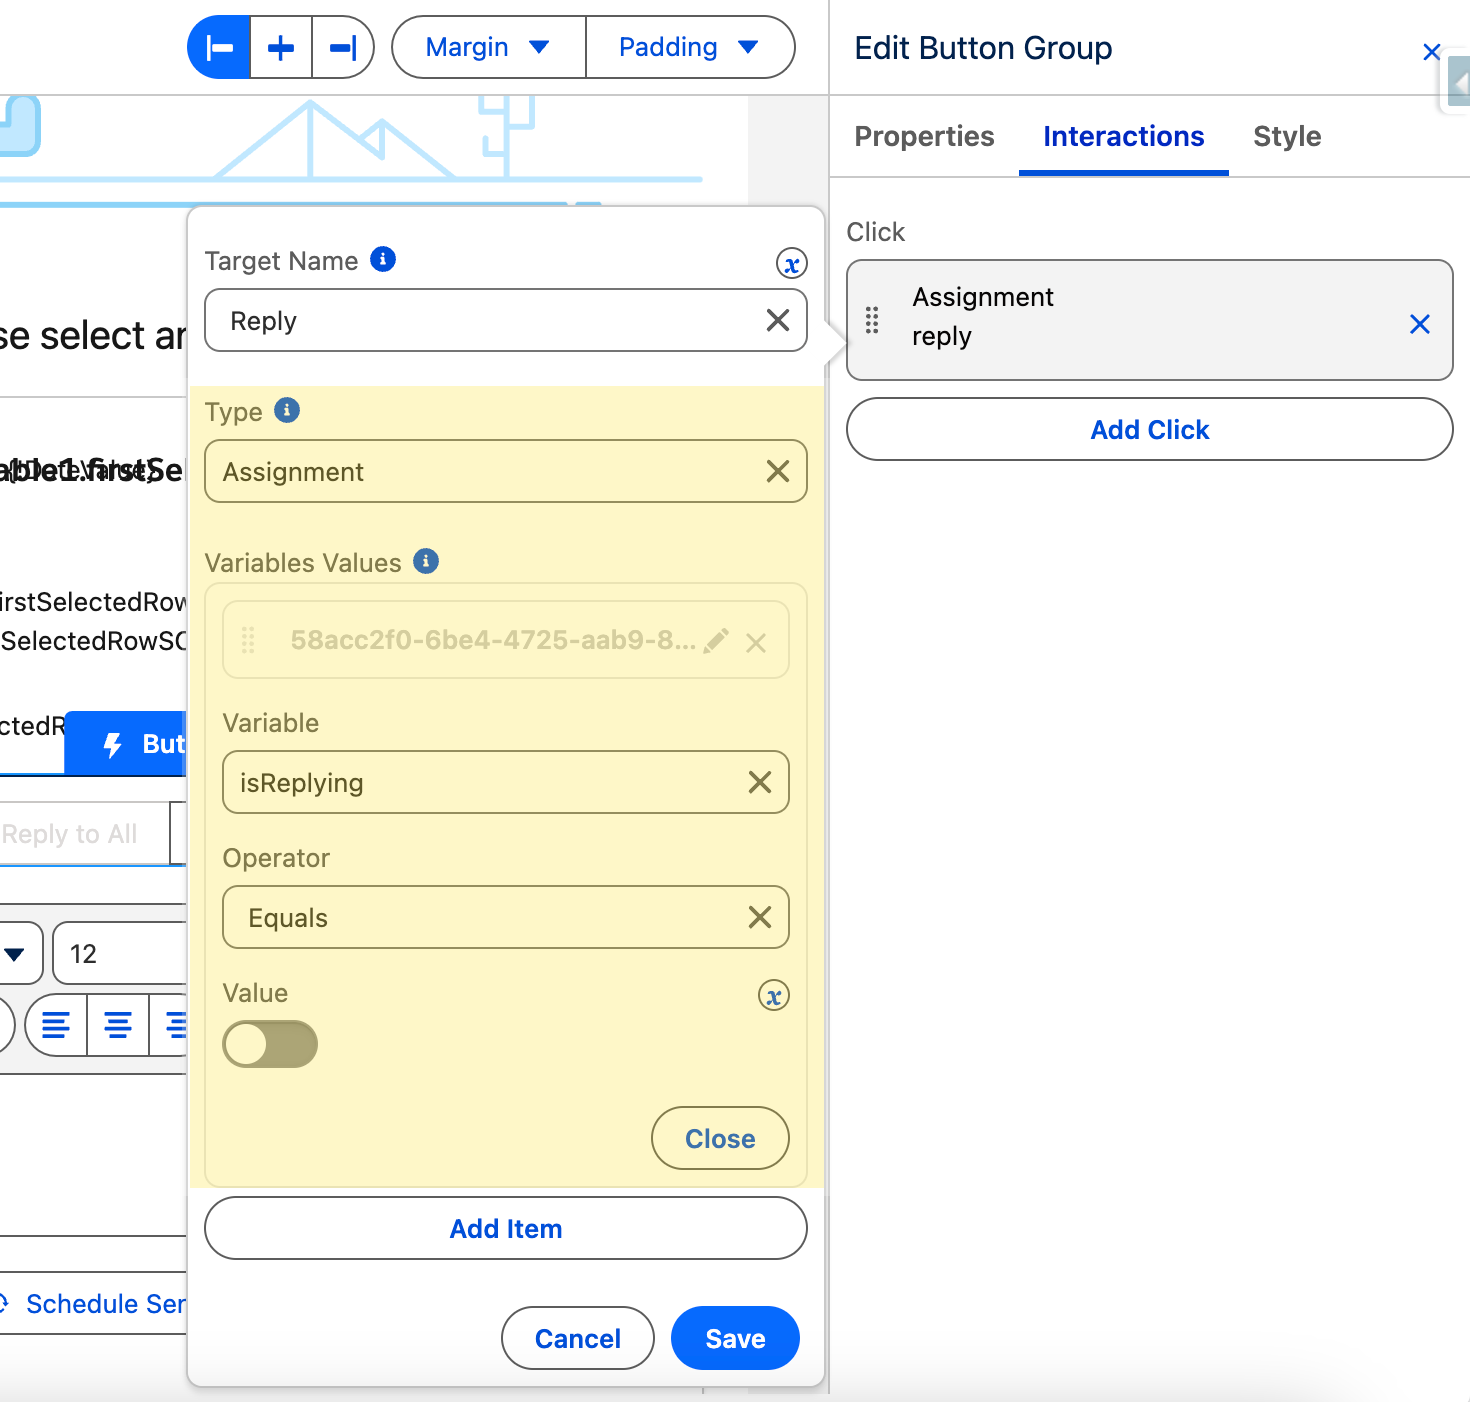
Task: Click the Add Click button
Action: pos(1149,430)
